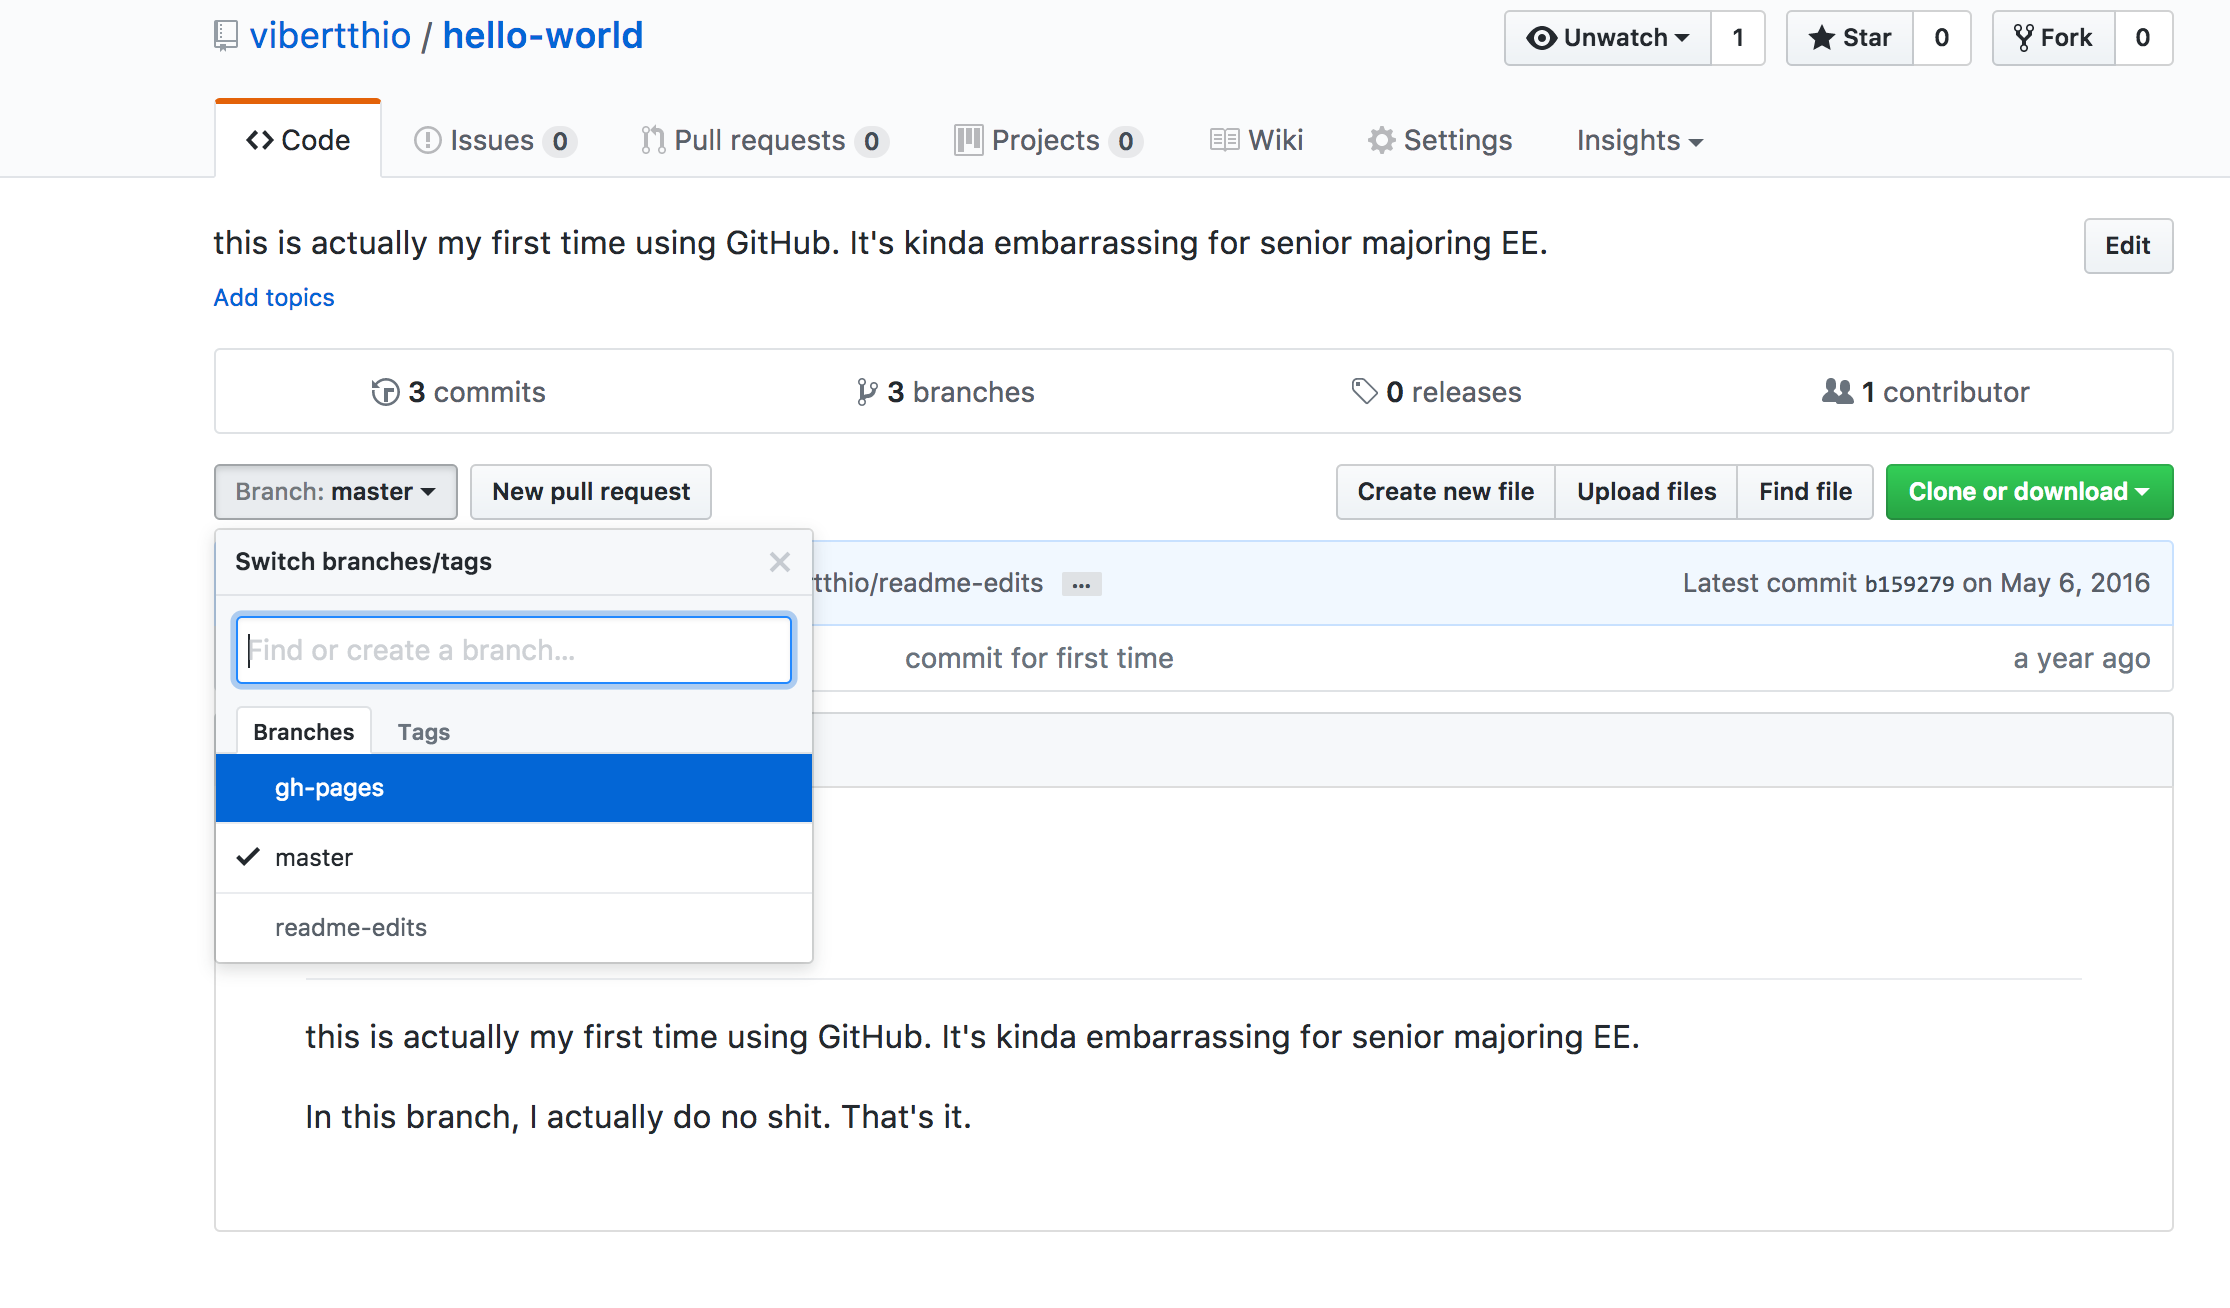
Task: Click the contributors people icon
Action: click(x=1837, y=391)
